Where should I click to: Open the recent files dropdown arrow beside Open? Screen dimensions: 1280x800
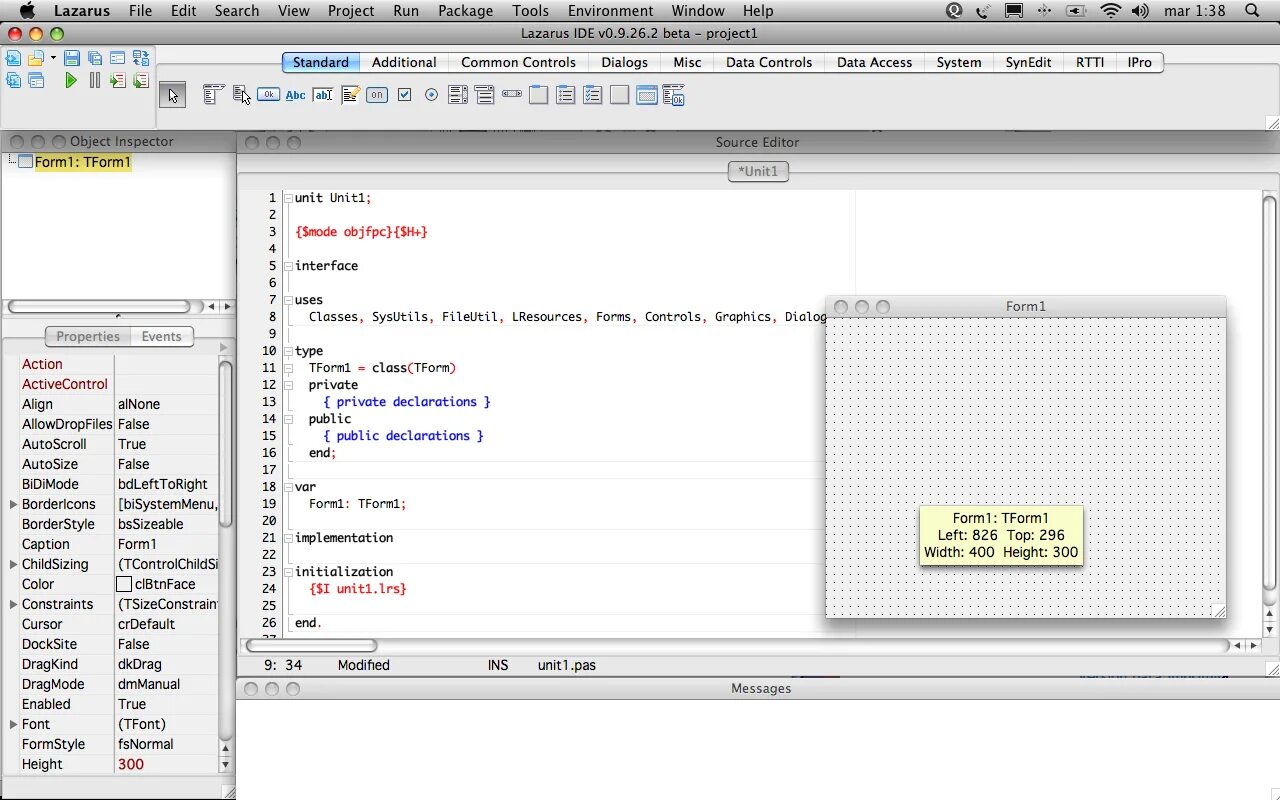53,57
